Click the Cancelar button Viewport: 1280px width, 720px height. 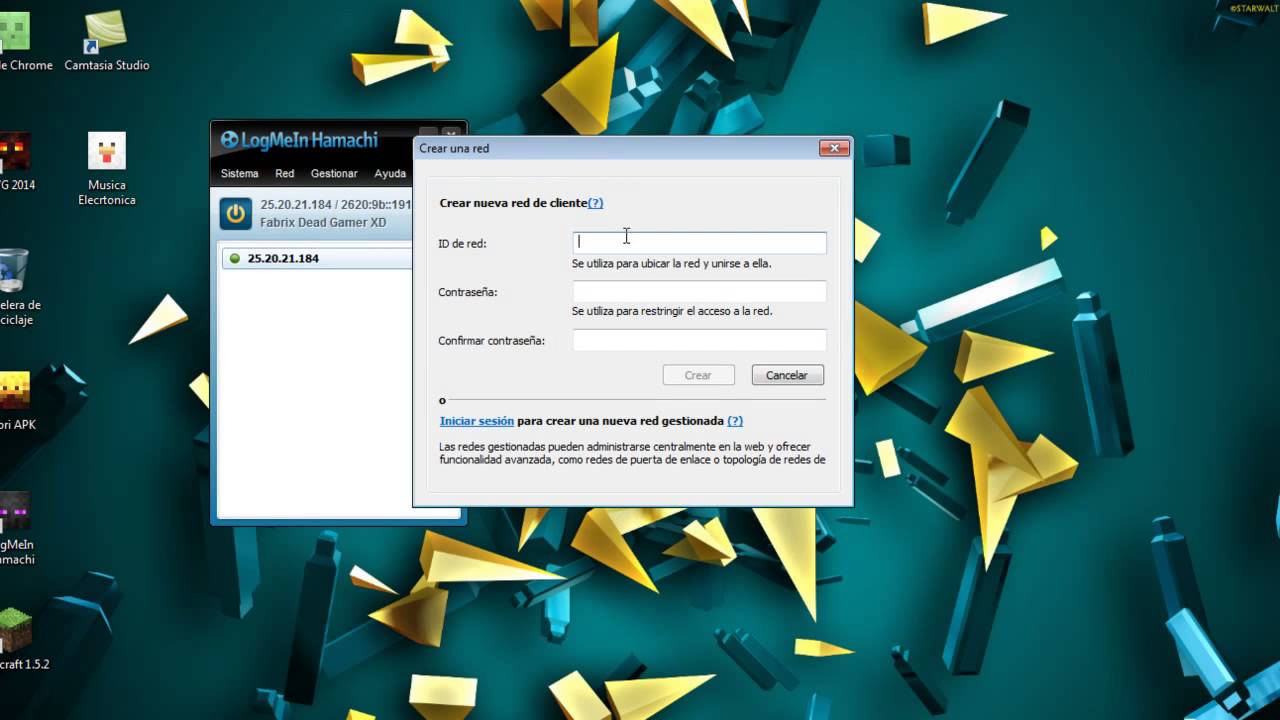click(787, 375)
